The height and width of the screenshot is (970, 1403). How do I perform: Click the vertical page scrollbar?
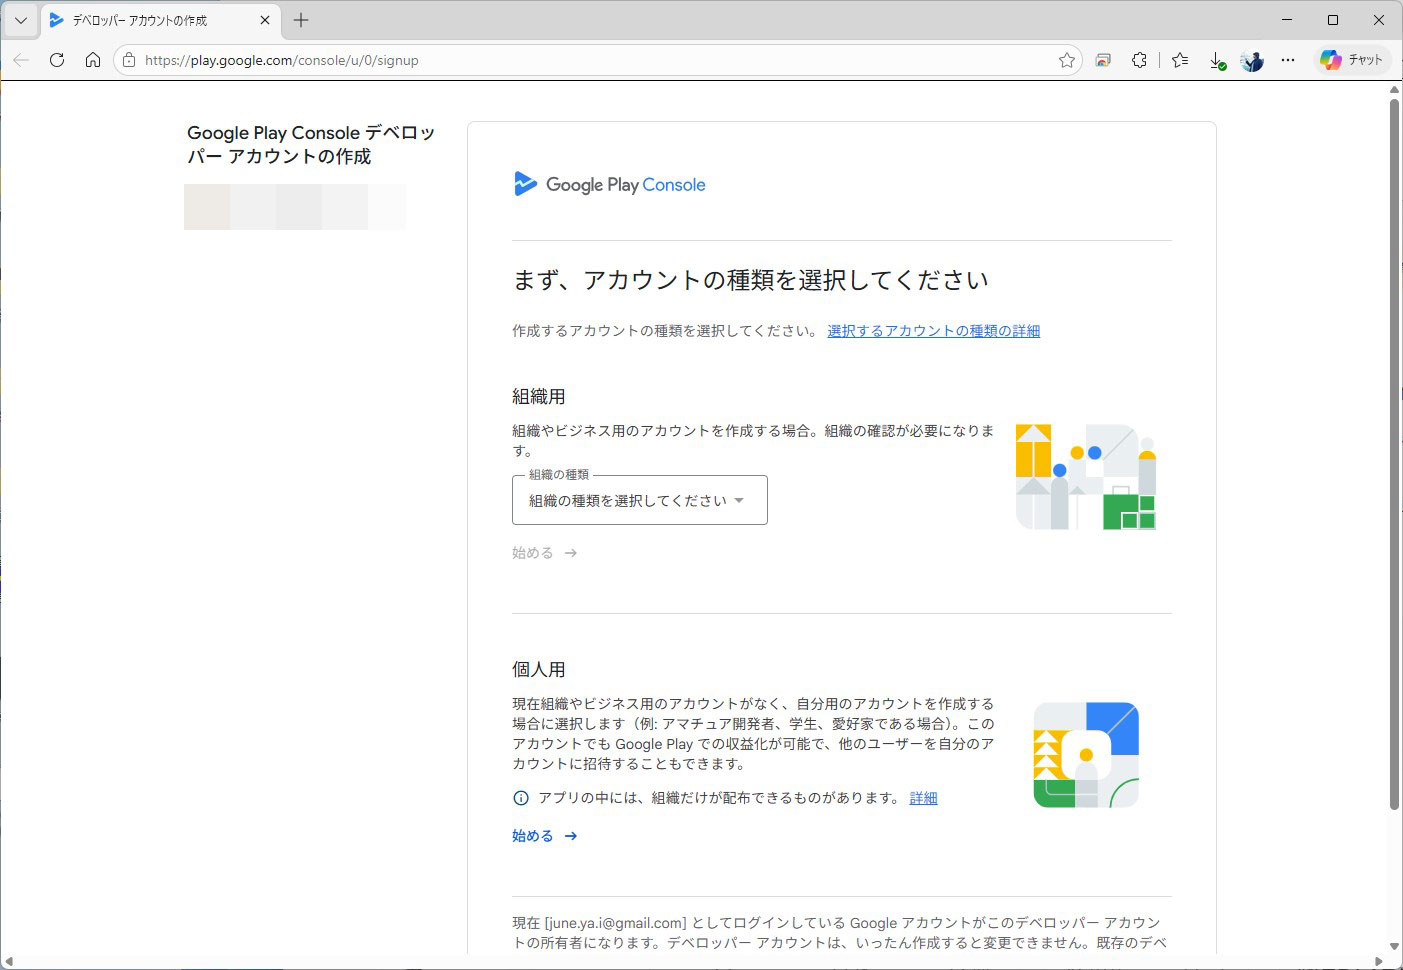click(1394, 455)
